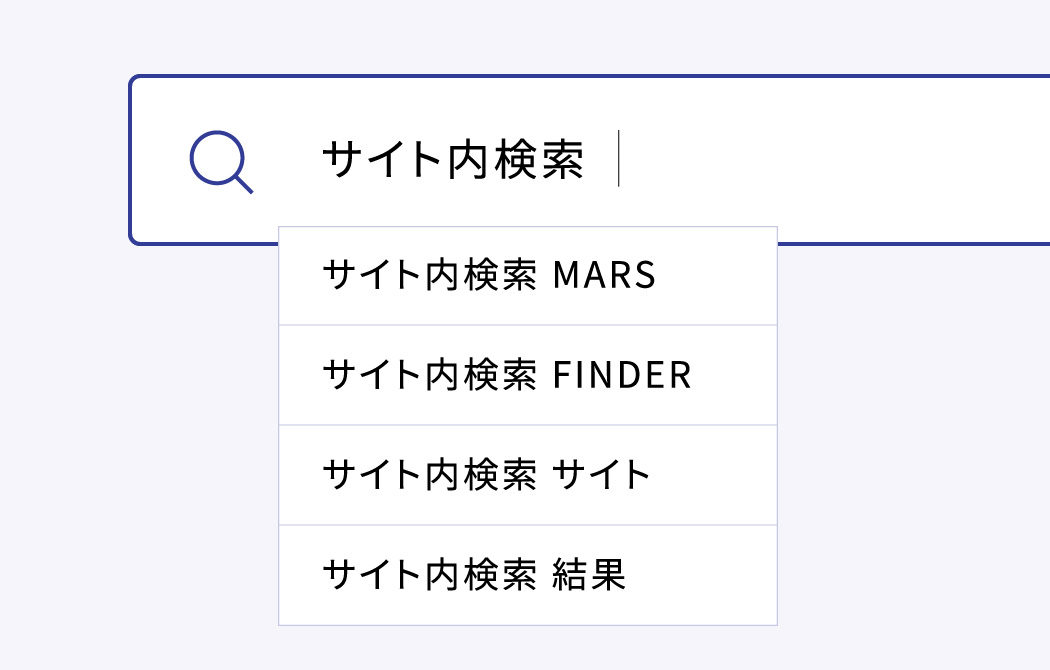Click the word FINDER in suggestions
The width and height of the screenshot is (1050, 670).
coord(622,375)
